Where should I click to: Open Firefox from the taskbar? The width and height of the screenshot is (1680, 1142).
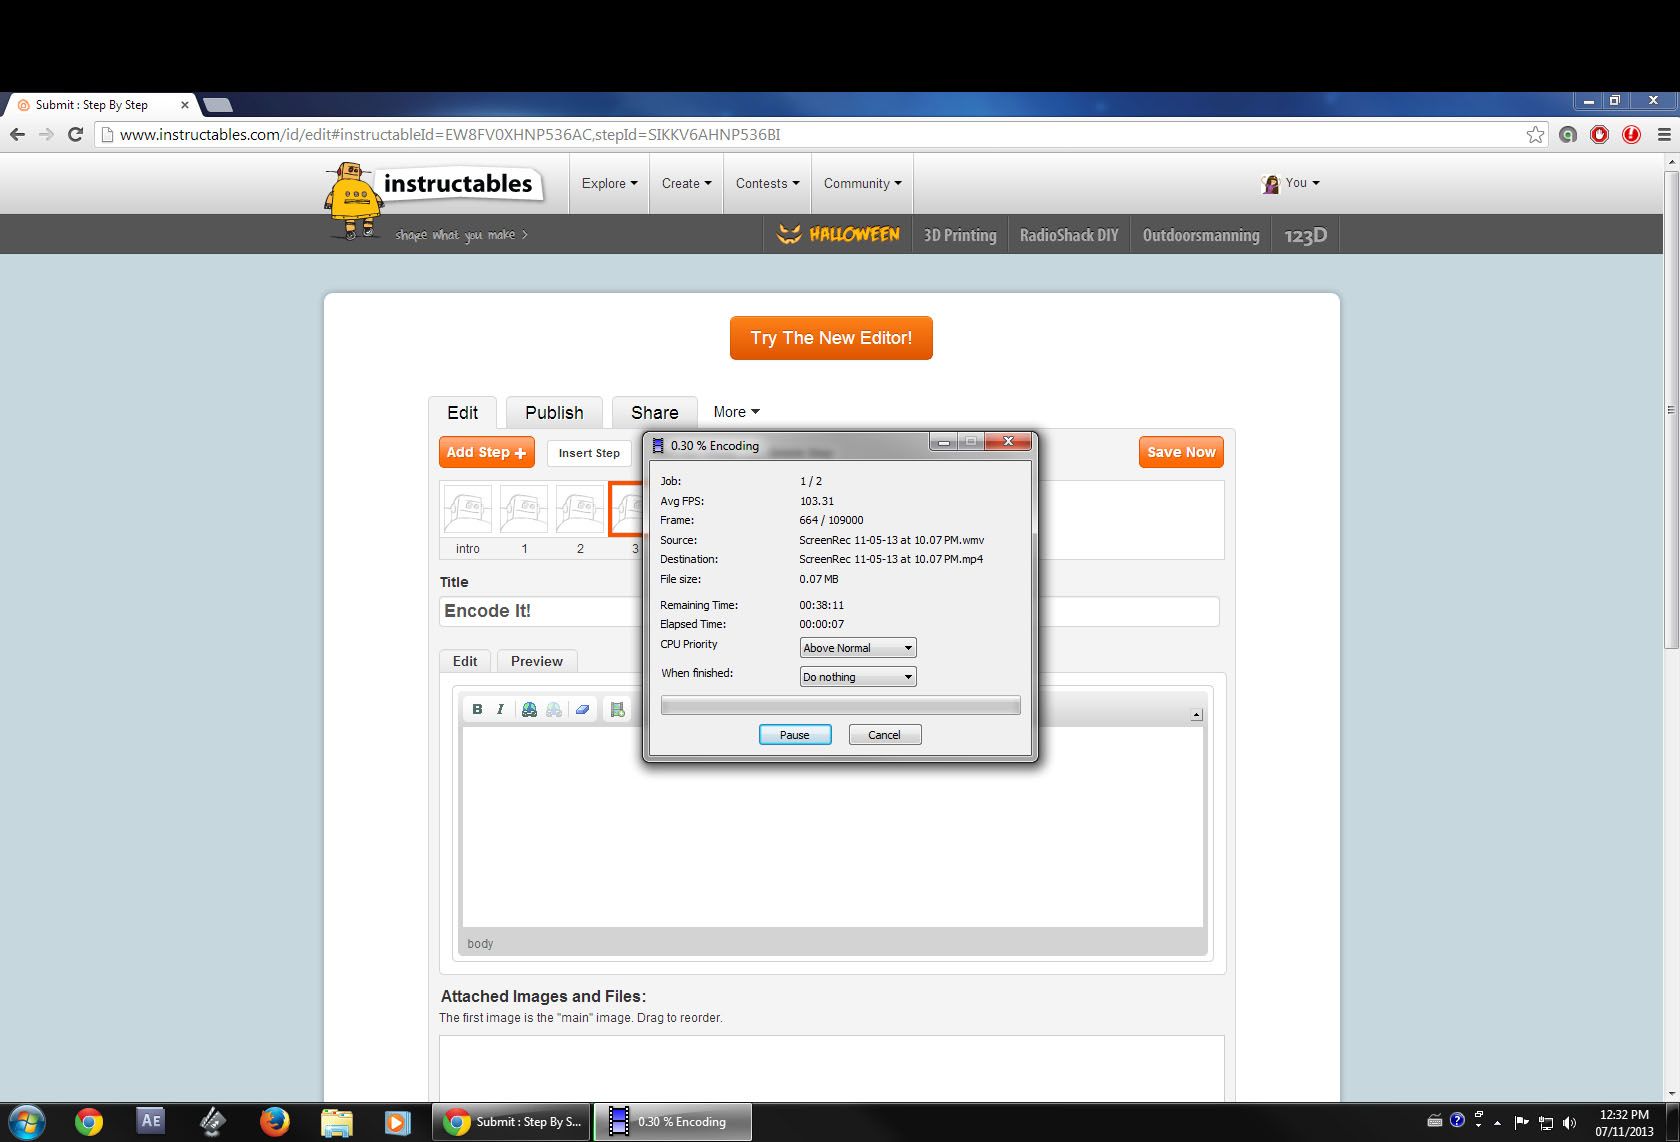[274, 1122]
